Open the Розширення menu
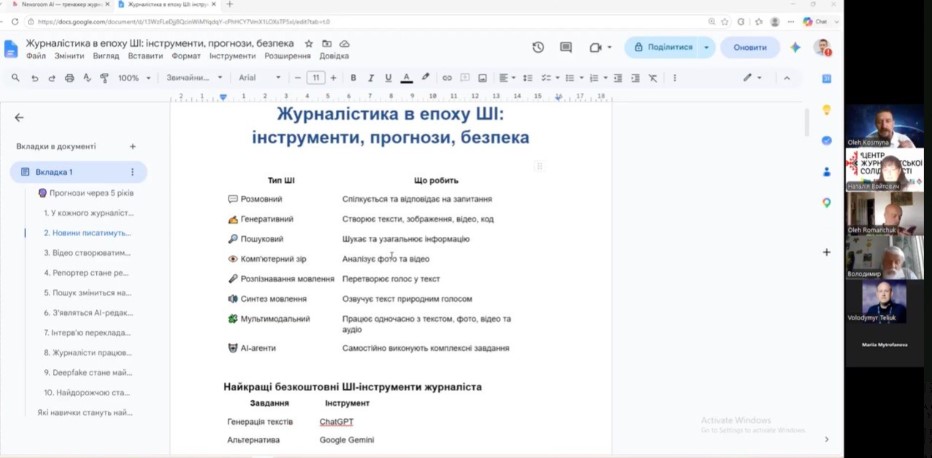 (288, 56)
